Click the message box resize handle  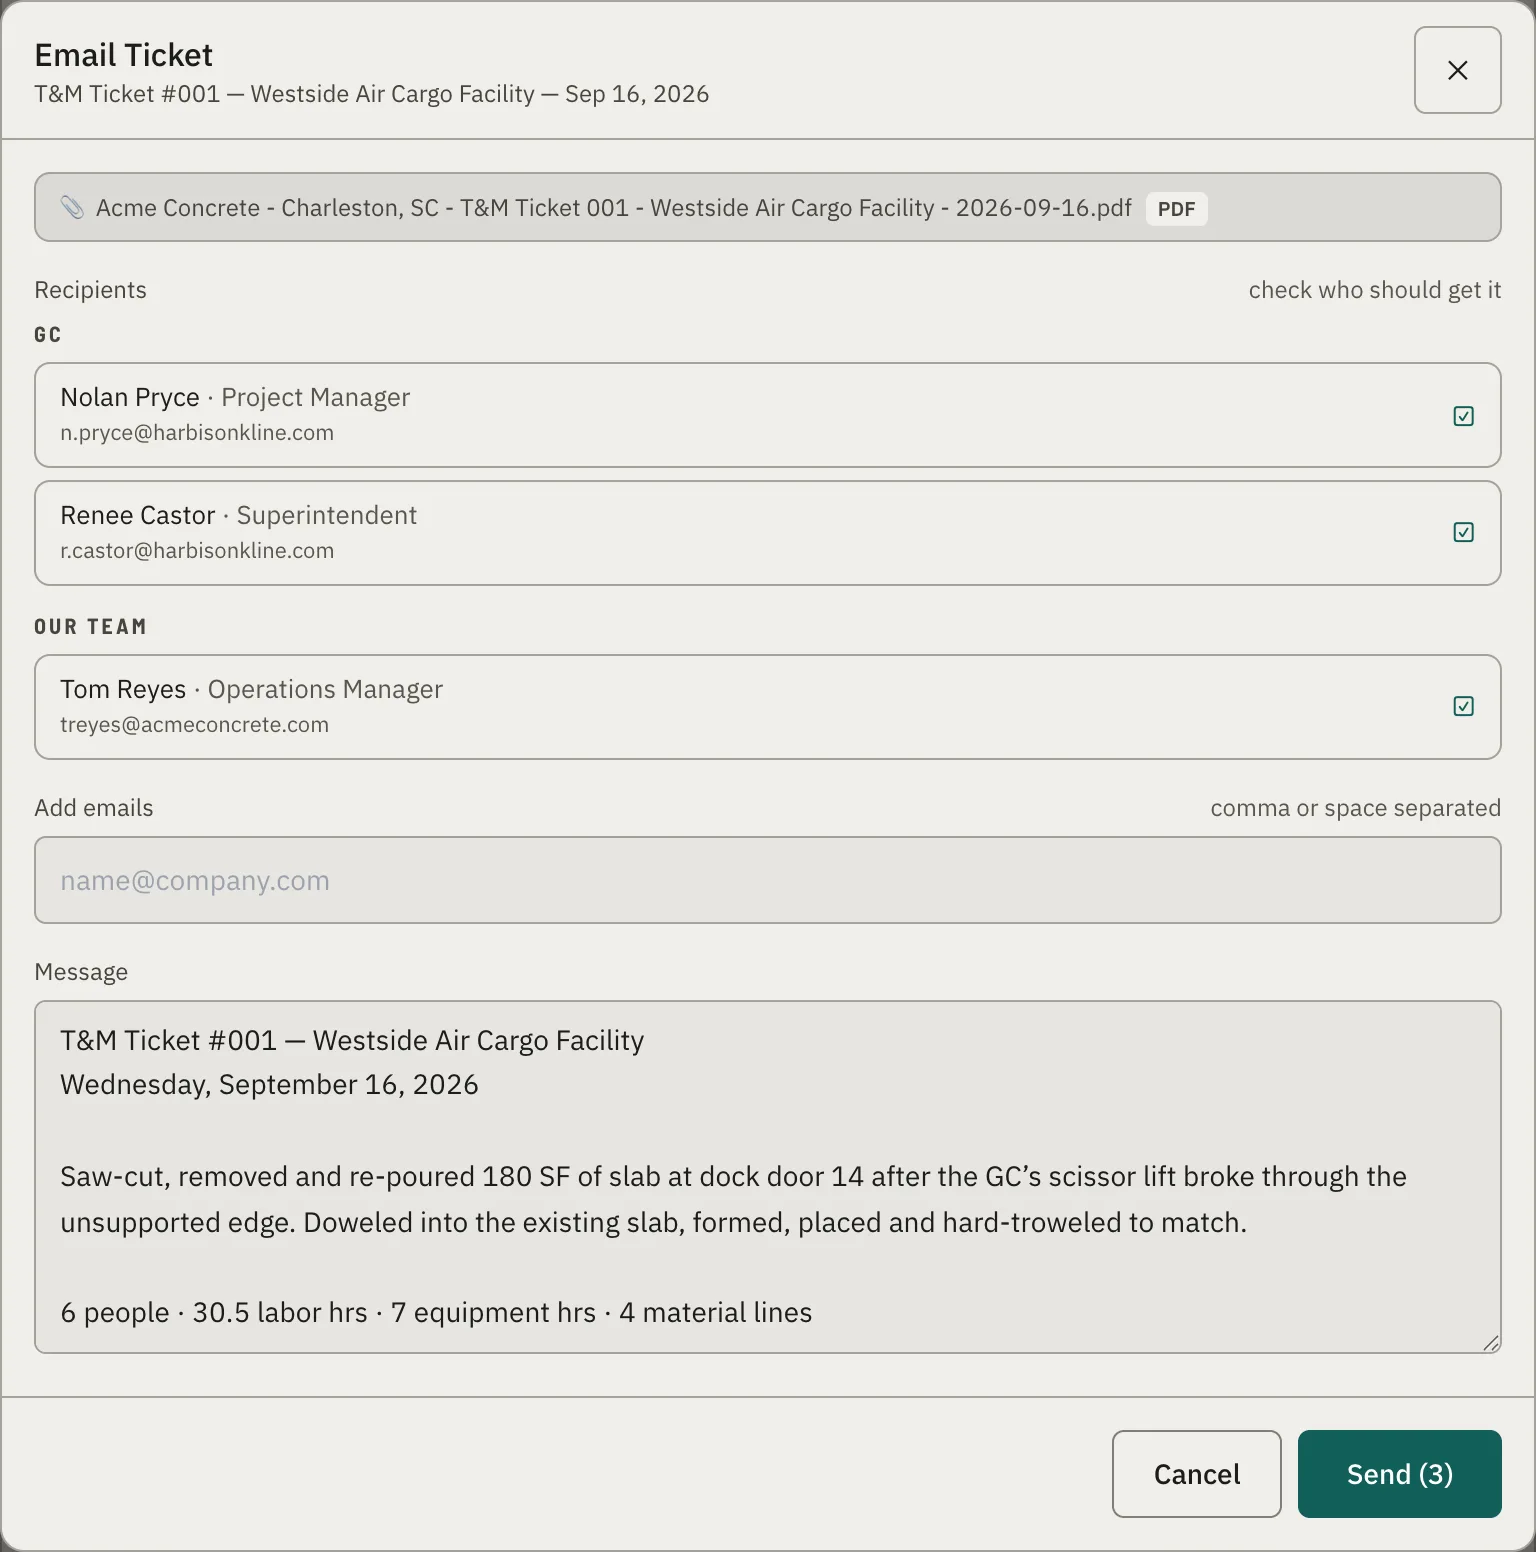coord(1490,1343)
